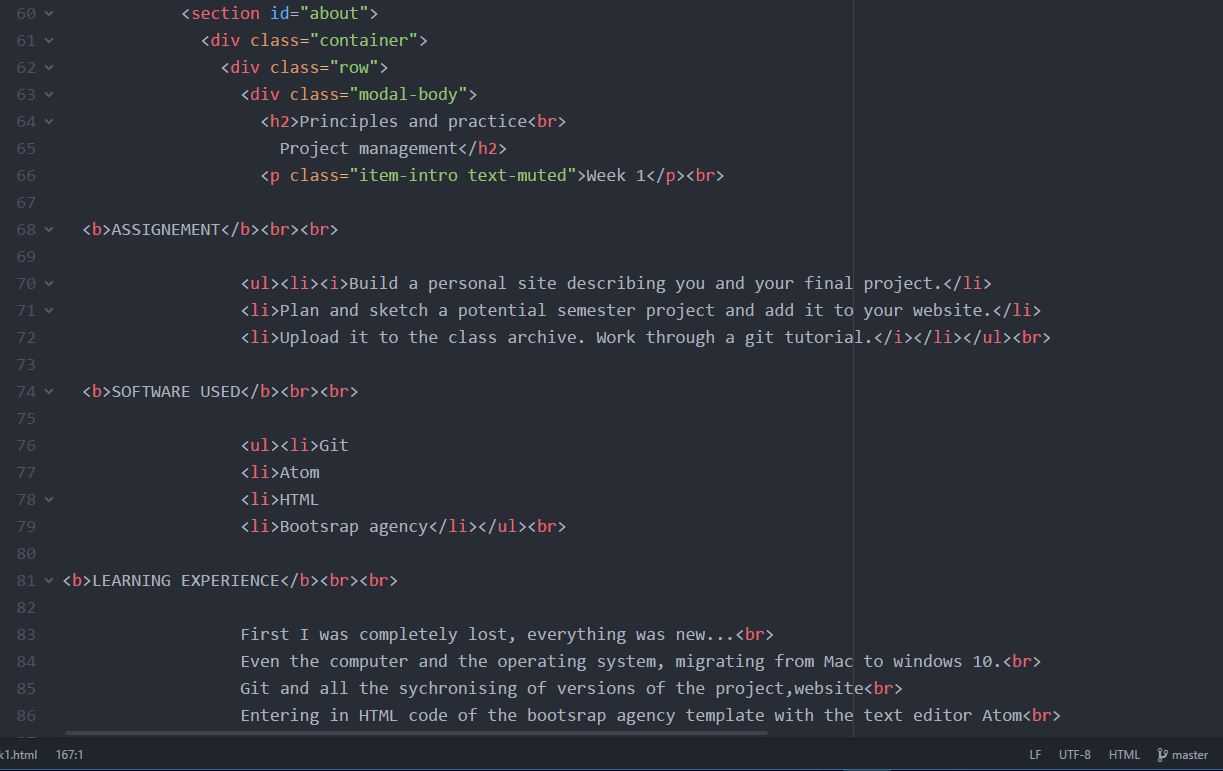1223x771 pixels.
Task: Click the file name in the status bar
Action: click(x=18, y=755)
